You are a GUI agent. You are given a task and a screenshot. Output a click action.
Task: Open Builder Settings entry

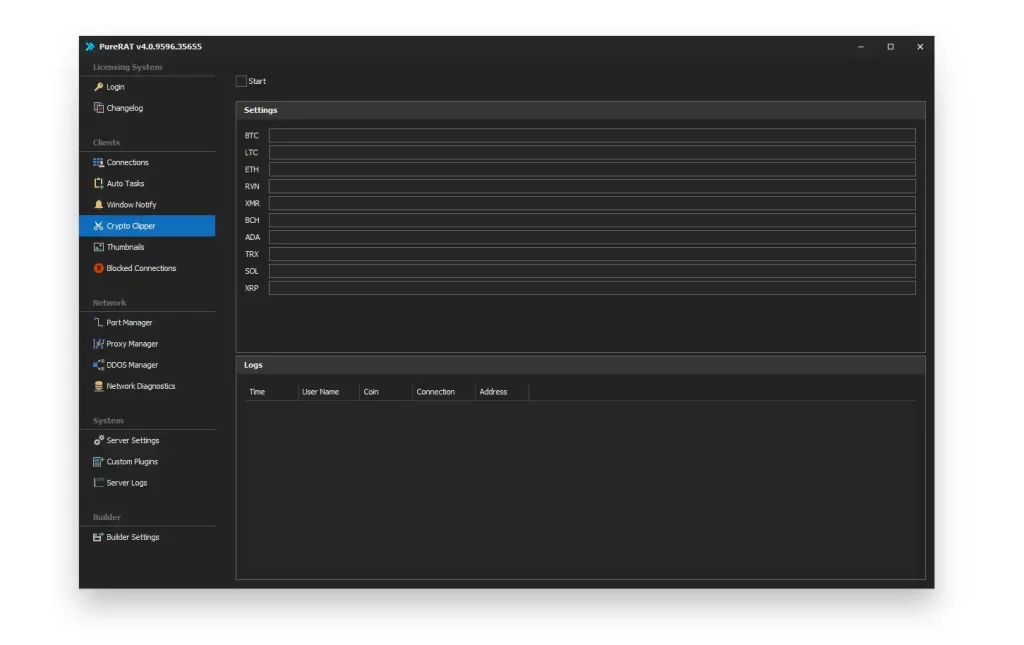pyautogui.click(x=132, y=537)
